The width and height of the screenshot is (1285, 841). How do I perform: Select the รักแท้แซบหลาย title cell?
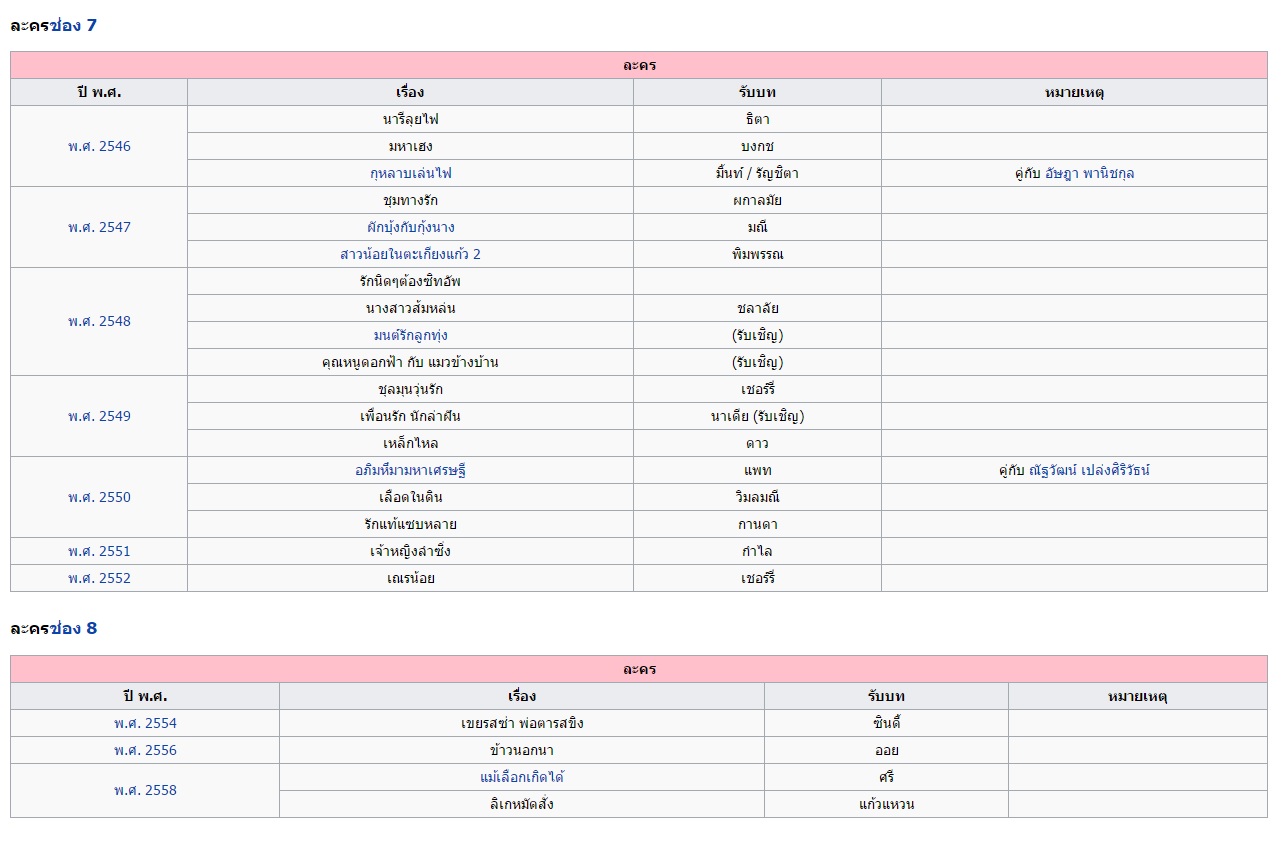(410, 524)
